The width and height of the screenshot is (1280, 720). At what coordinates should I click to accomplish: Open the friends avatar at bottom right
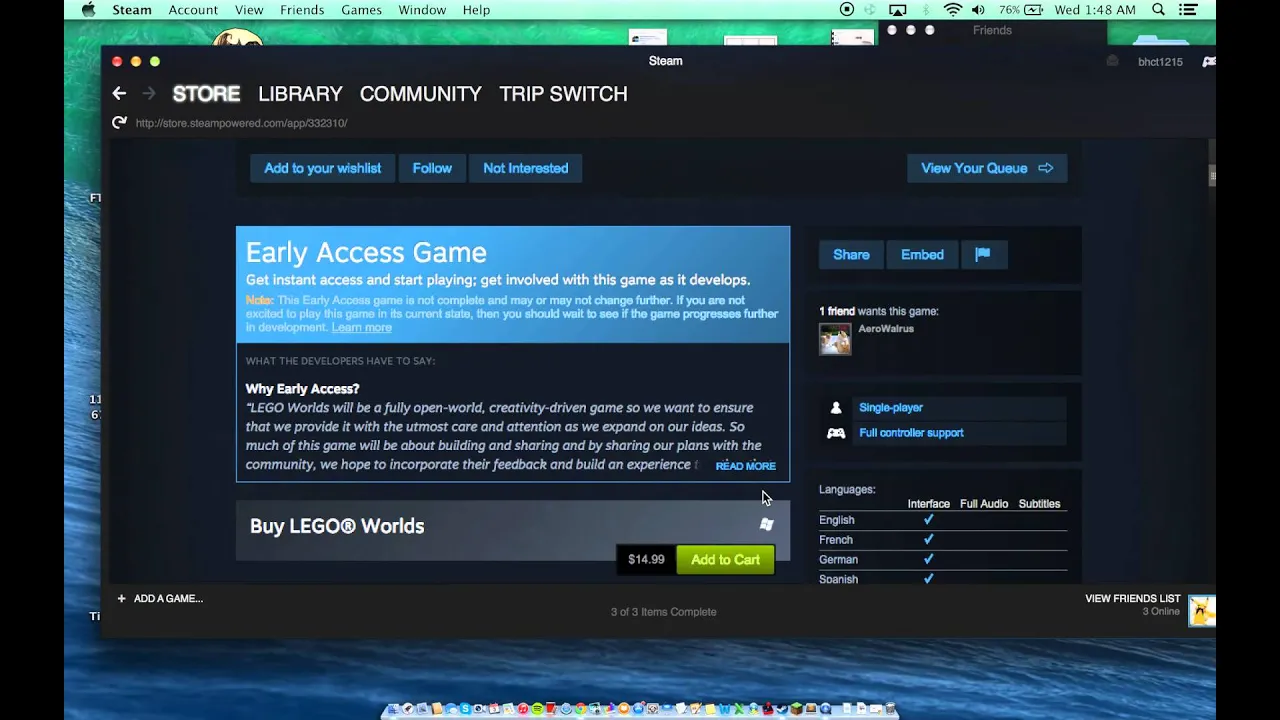pyautogui.click(x=1202, y=610)
